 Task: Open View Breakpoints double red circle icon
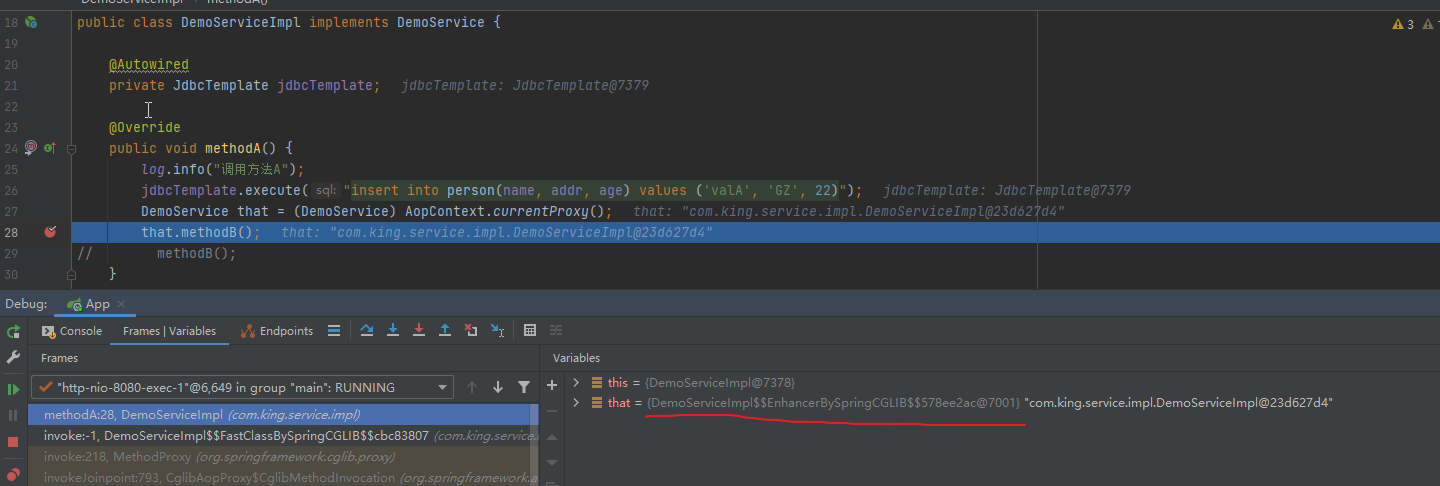[x=13, y=474]
